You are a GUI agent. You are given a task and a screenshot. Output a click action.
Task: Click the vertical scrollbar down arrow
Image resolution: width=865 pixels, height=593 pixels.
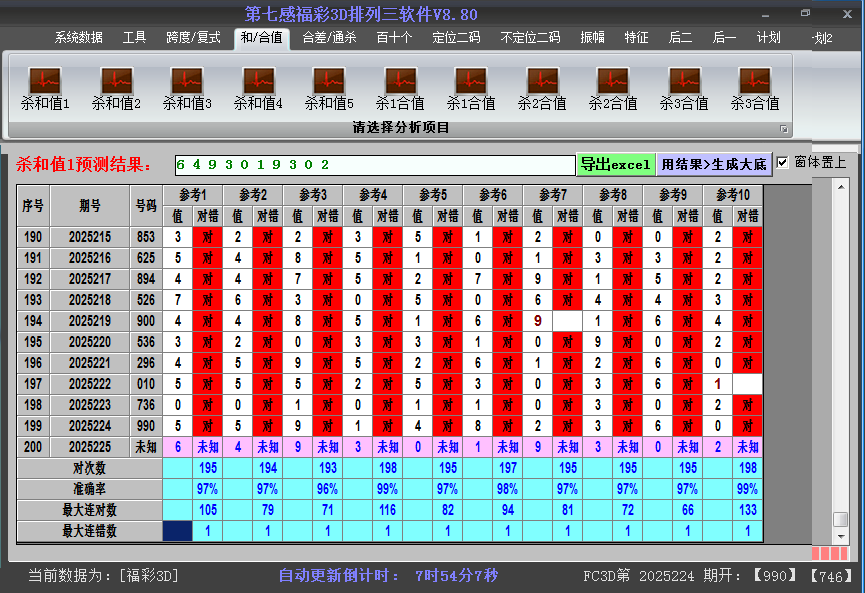pos(840,535)
